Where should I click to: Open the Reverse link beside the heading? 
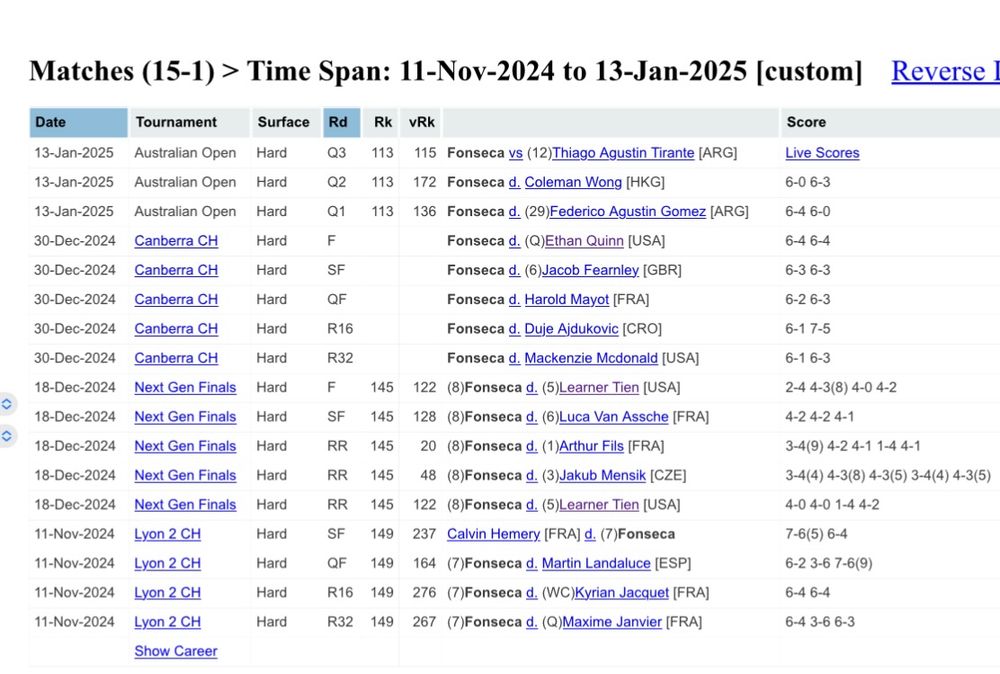tap(945, 71)
